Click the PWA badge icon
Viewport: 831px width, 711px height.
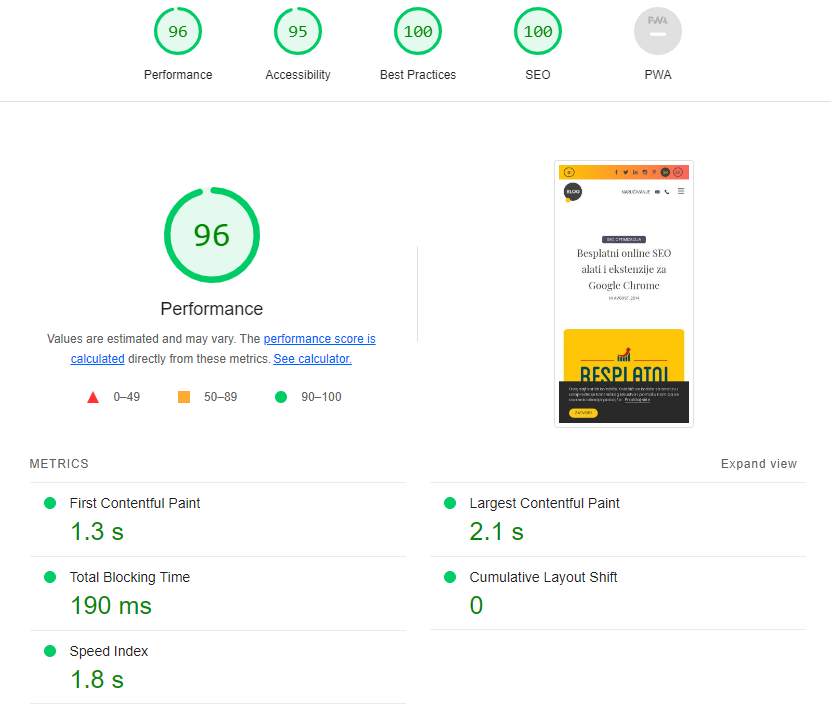(x=658, y=32)
